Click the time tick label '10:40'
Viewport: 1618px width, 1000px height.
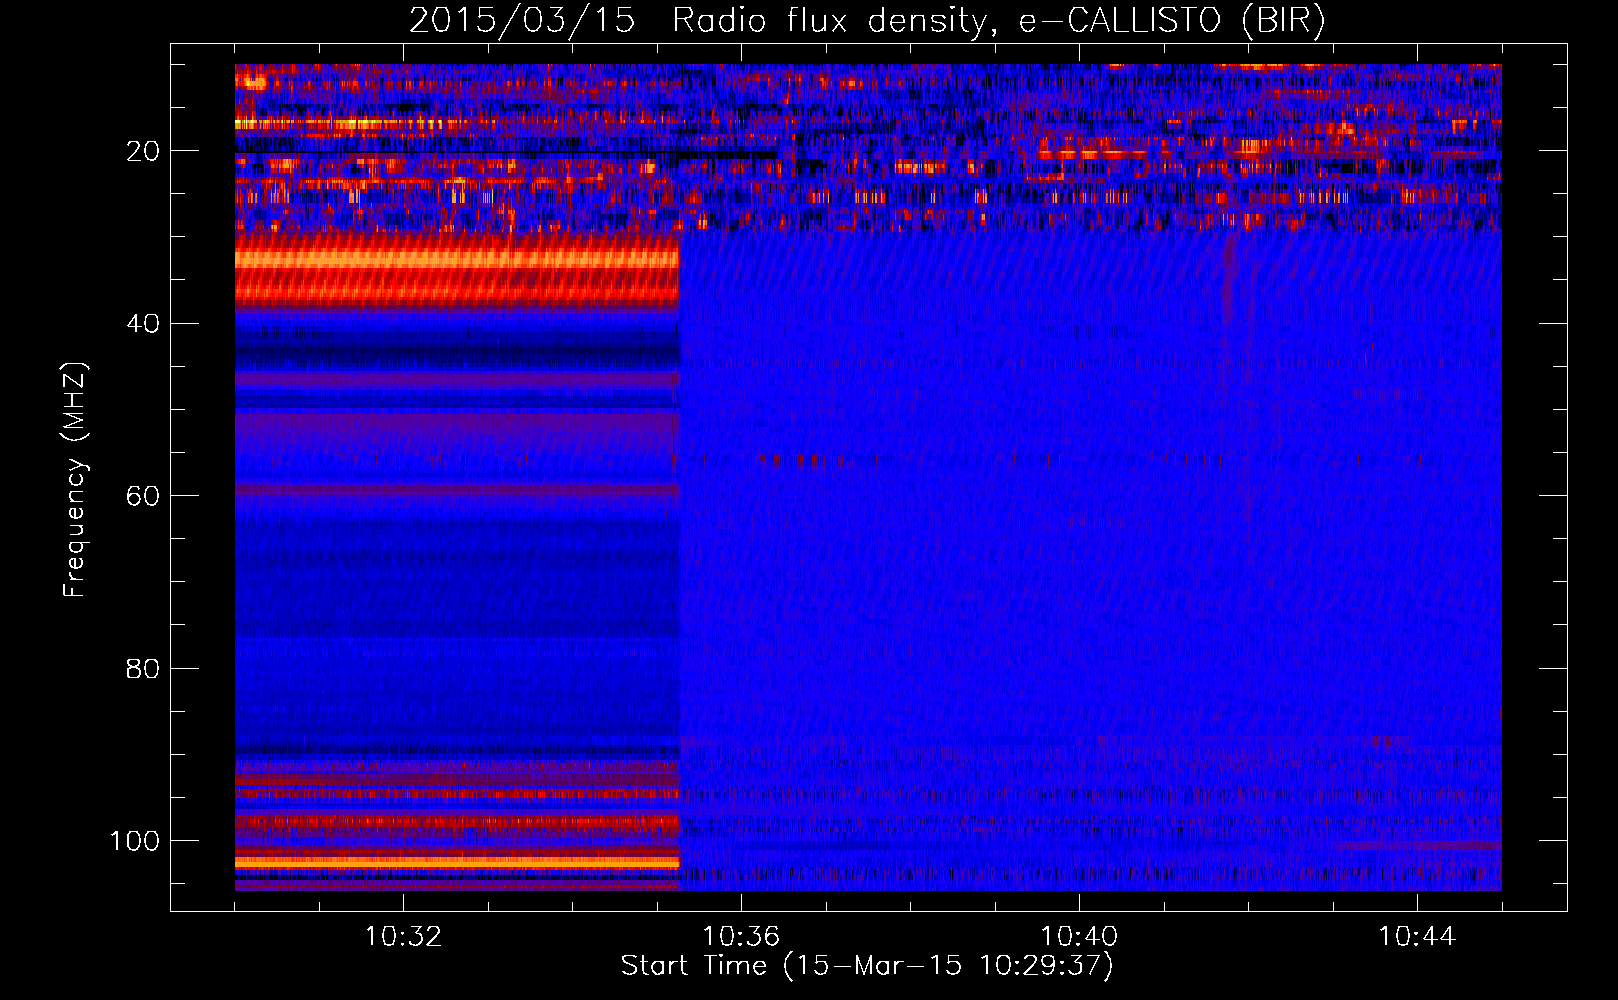point(1079,937)
